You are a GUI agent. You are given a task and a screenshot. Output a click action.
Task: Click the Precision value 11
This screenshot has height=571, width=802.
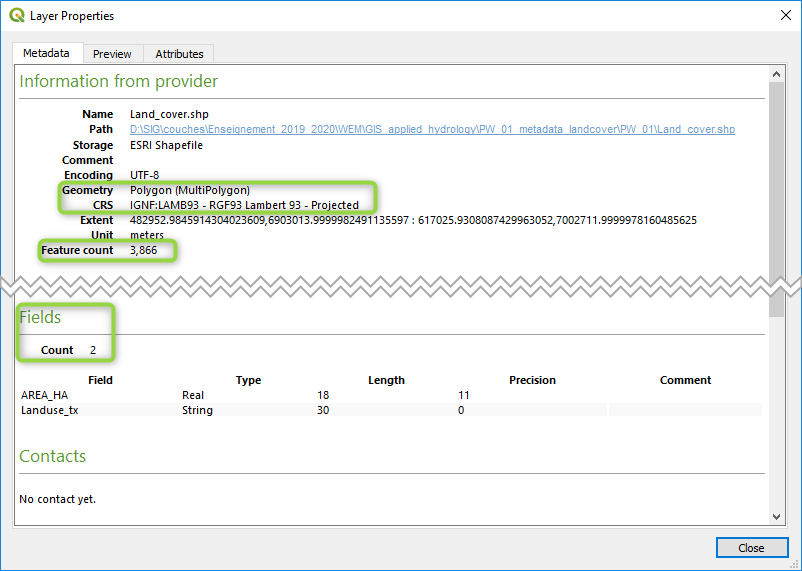pyautogui.click(x=464, y=395)
